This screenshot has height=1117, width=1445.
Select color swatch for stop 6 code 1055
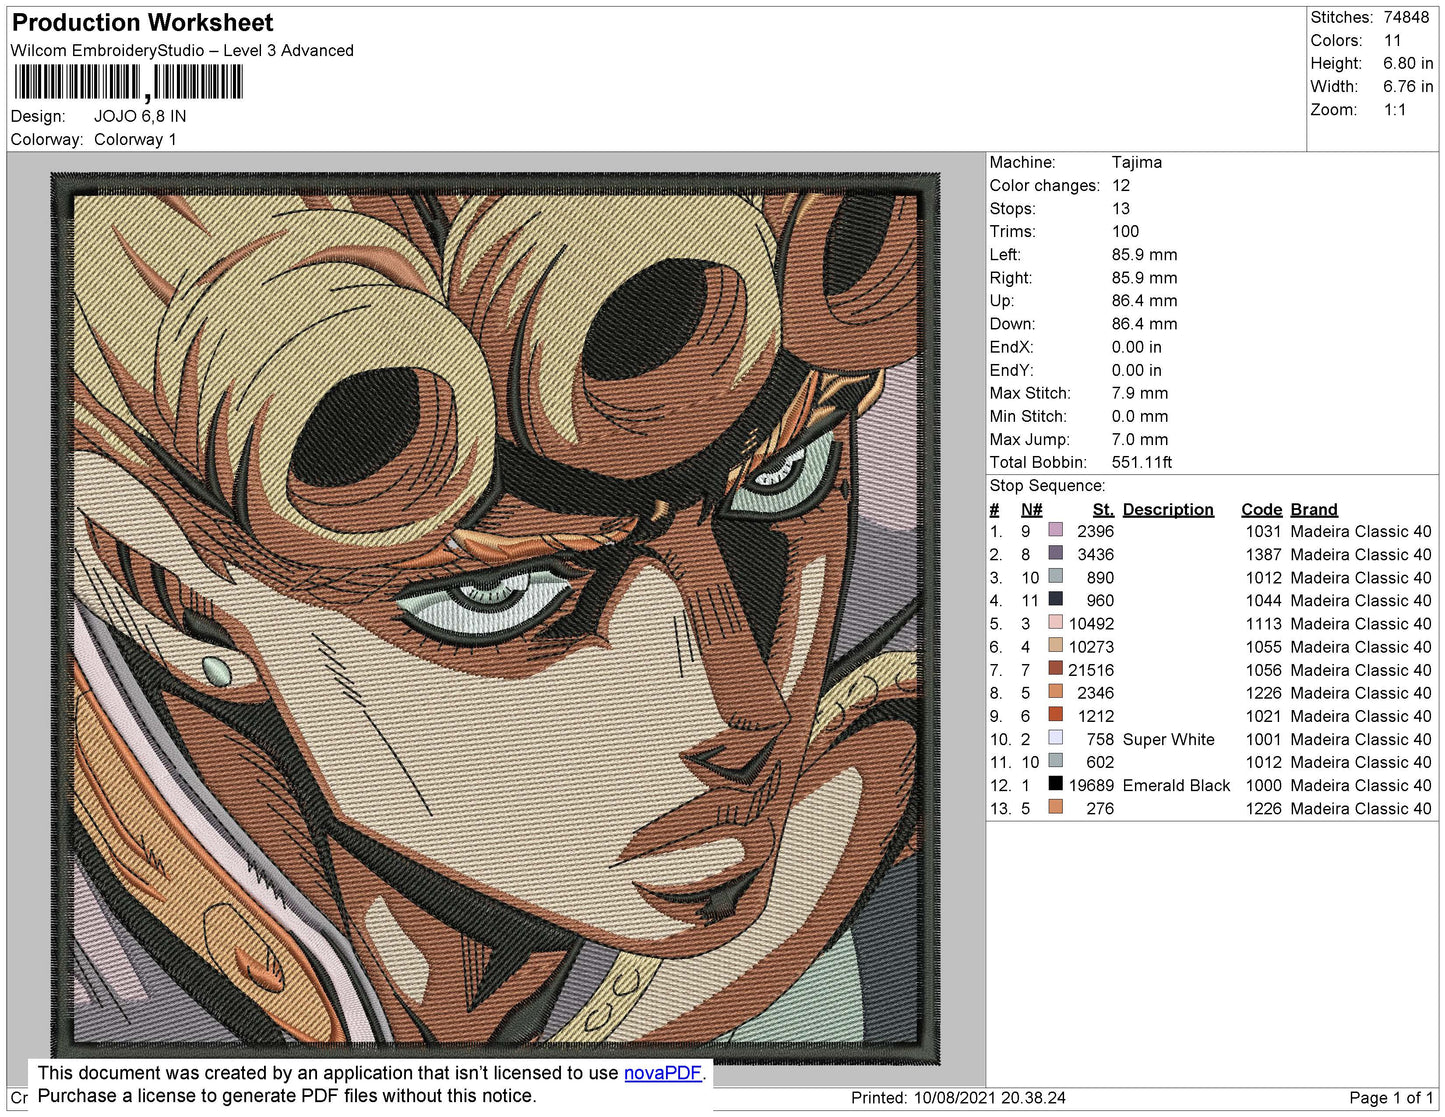click(x=1055, y=645)
